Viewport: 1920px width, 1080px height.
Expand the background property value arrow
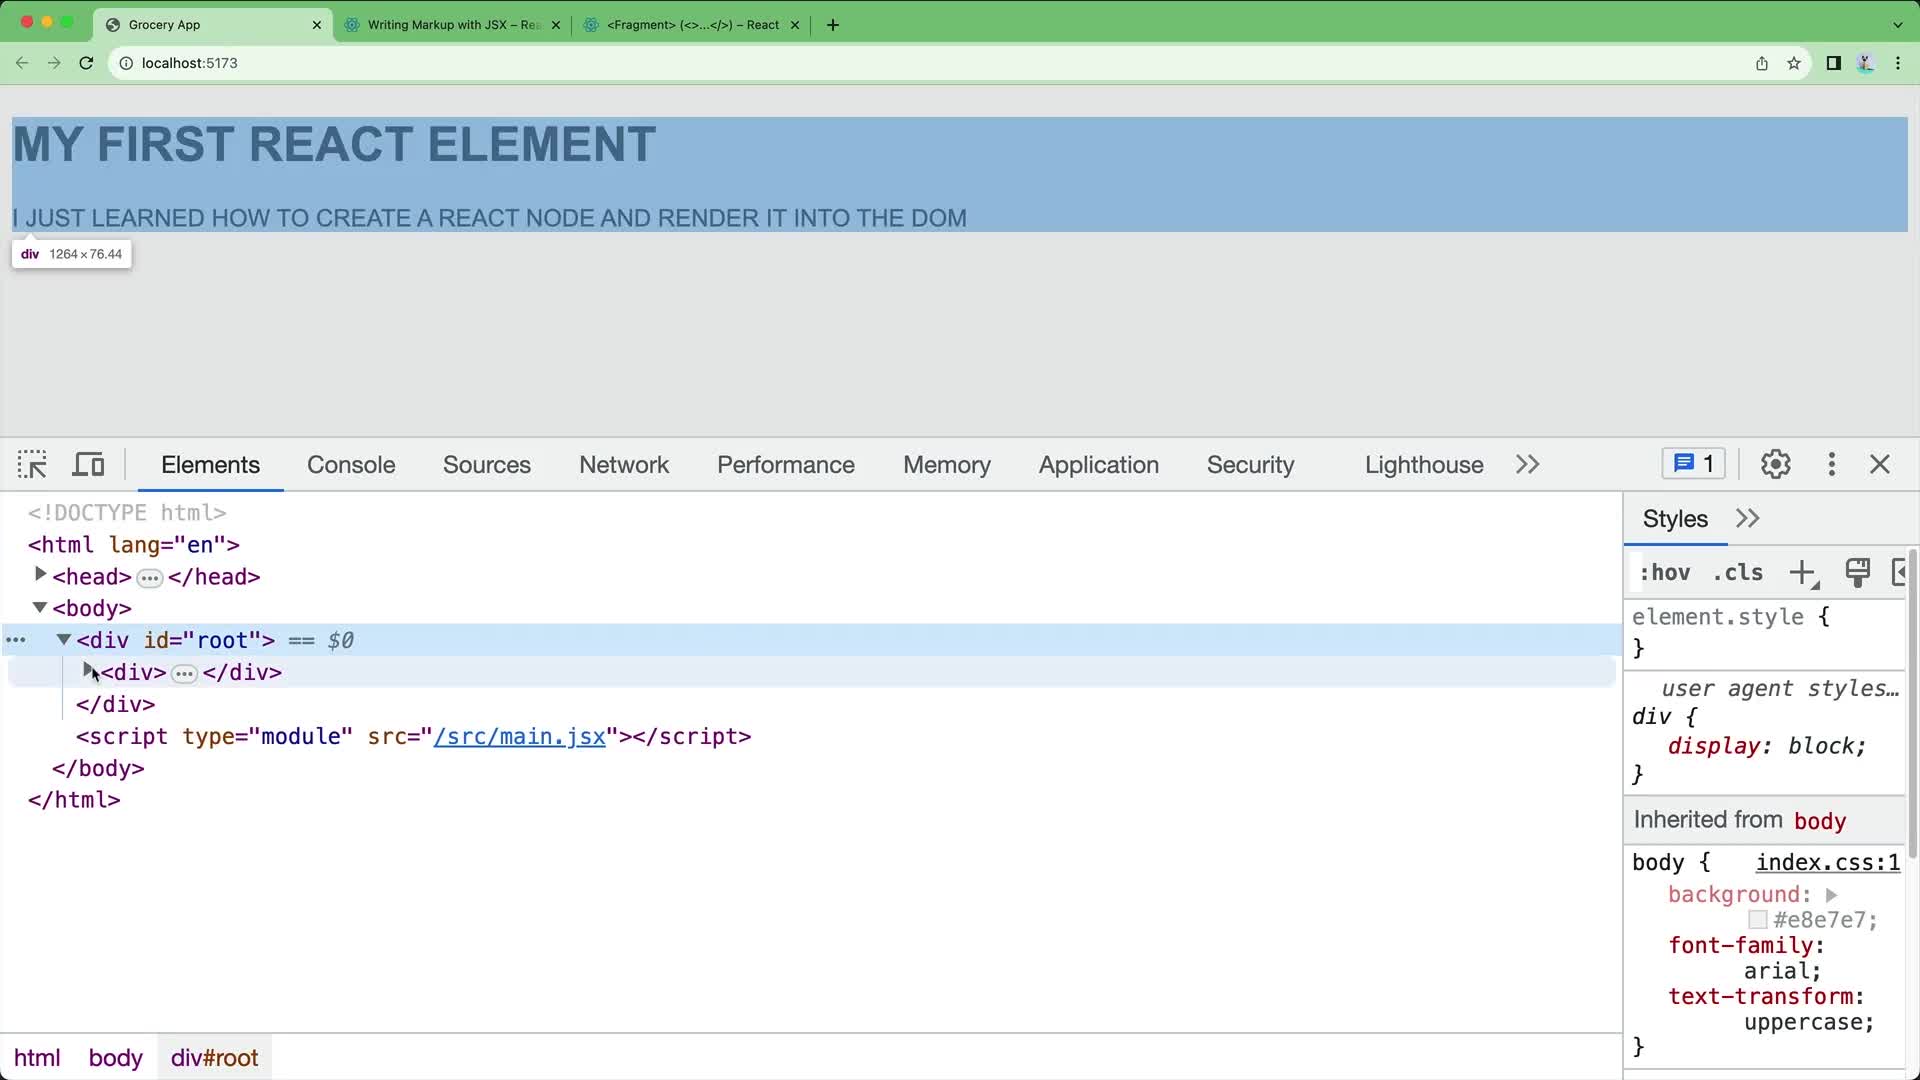pyautogui.click(x=1832, y=894)
